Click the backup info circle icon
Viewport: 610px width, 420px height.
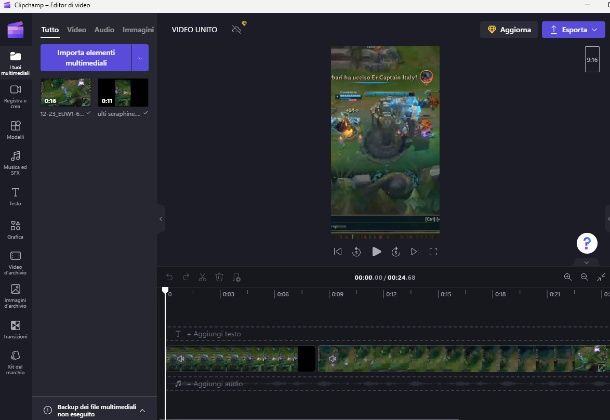[47, 410]
